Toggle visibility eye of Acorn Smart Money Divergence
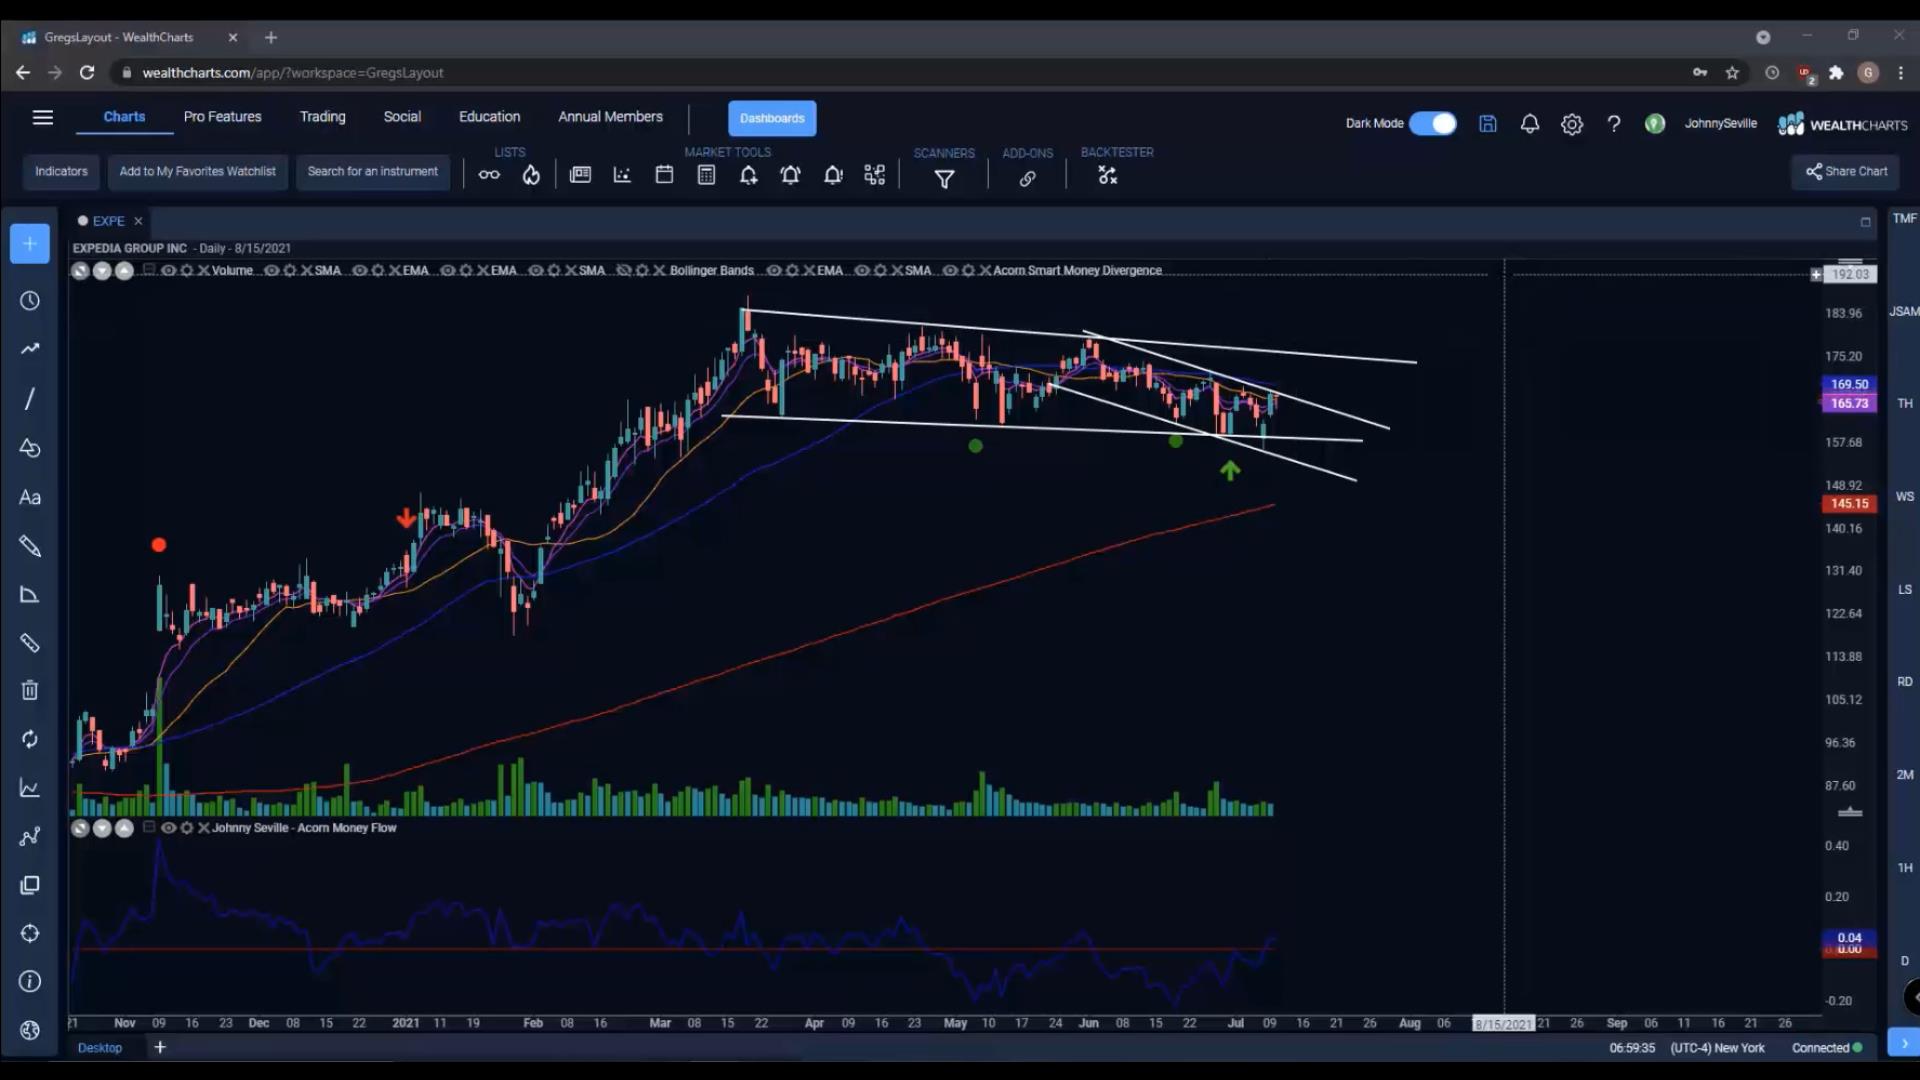Screen dimensions: 1920x1080 point(950,270)
